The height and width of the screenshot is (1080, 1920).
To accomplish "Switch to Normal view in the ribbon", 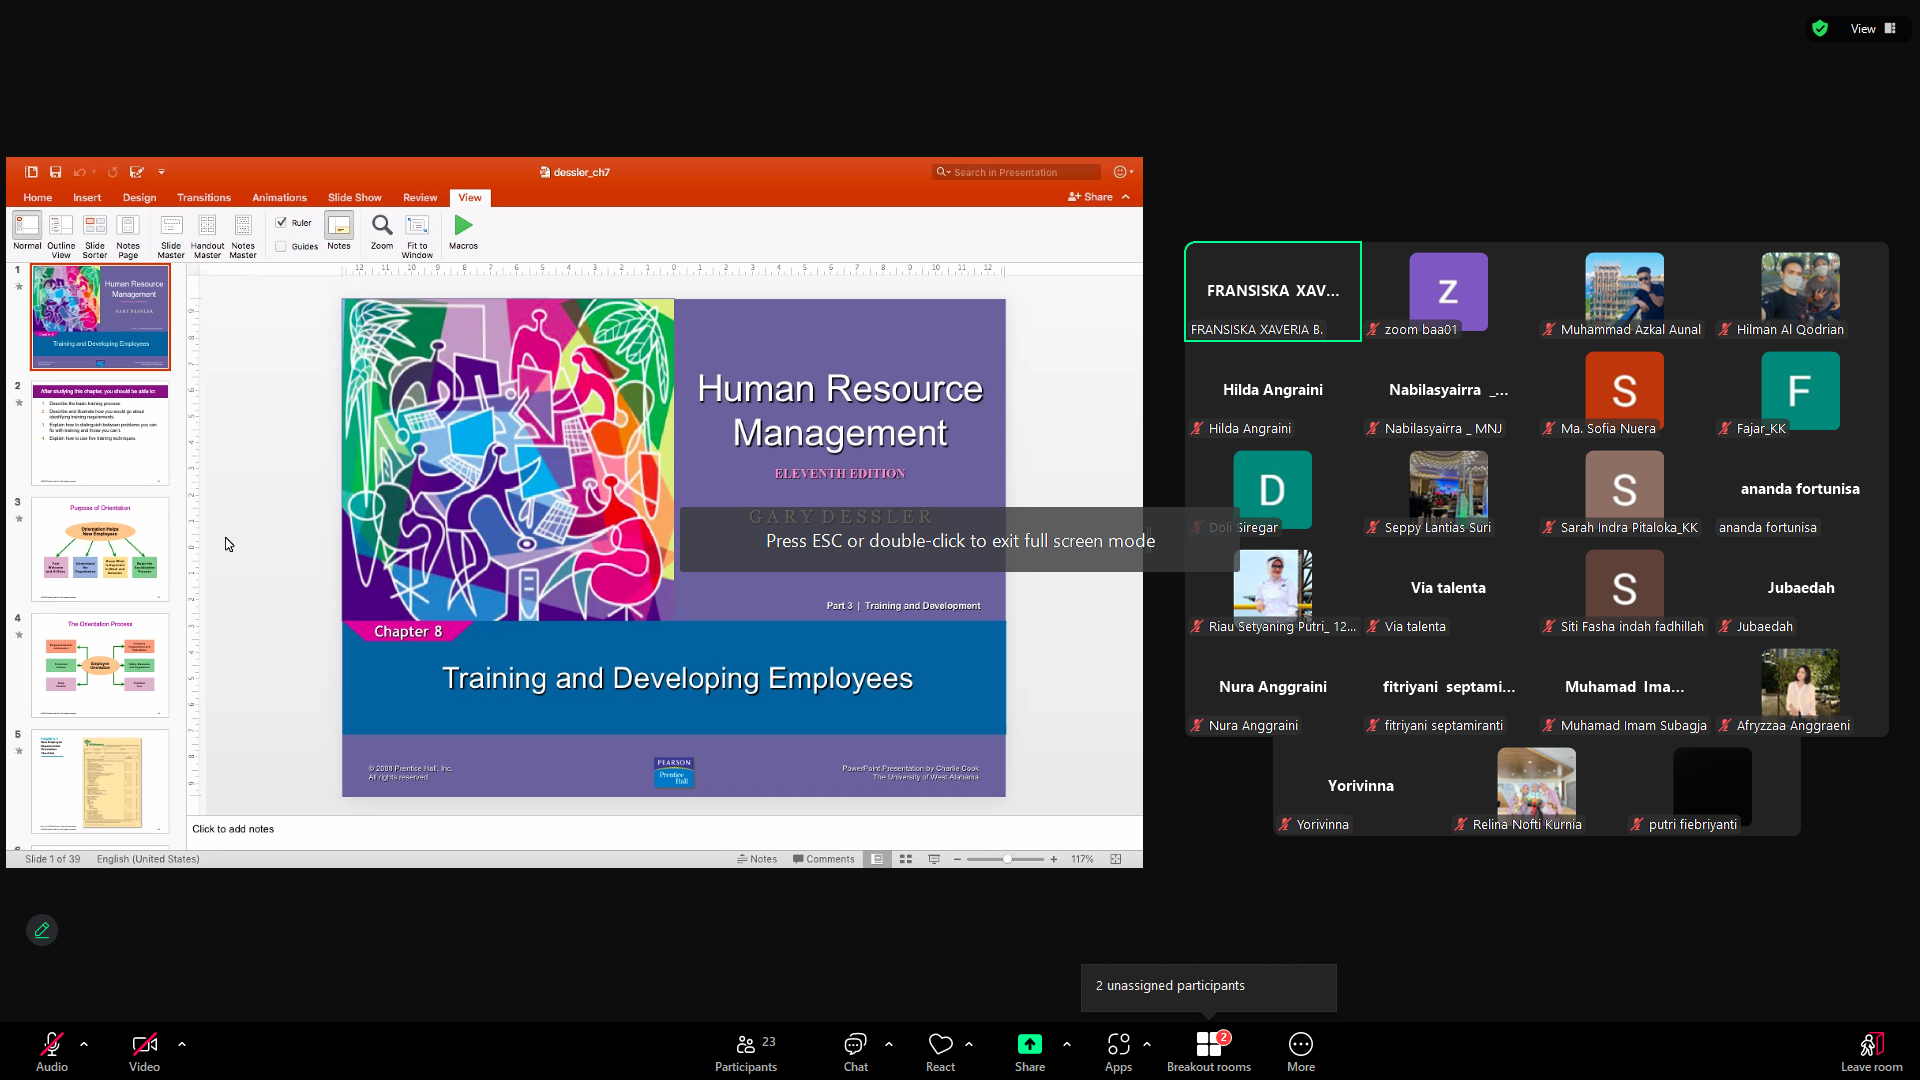I will [27, 232].
